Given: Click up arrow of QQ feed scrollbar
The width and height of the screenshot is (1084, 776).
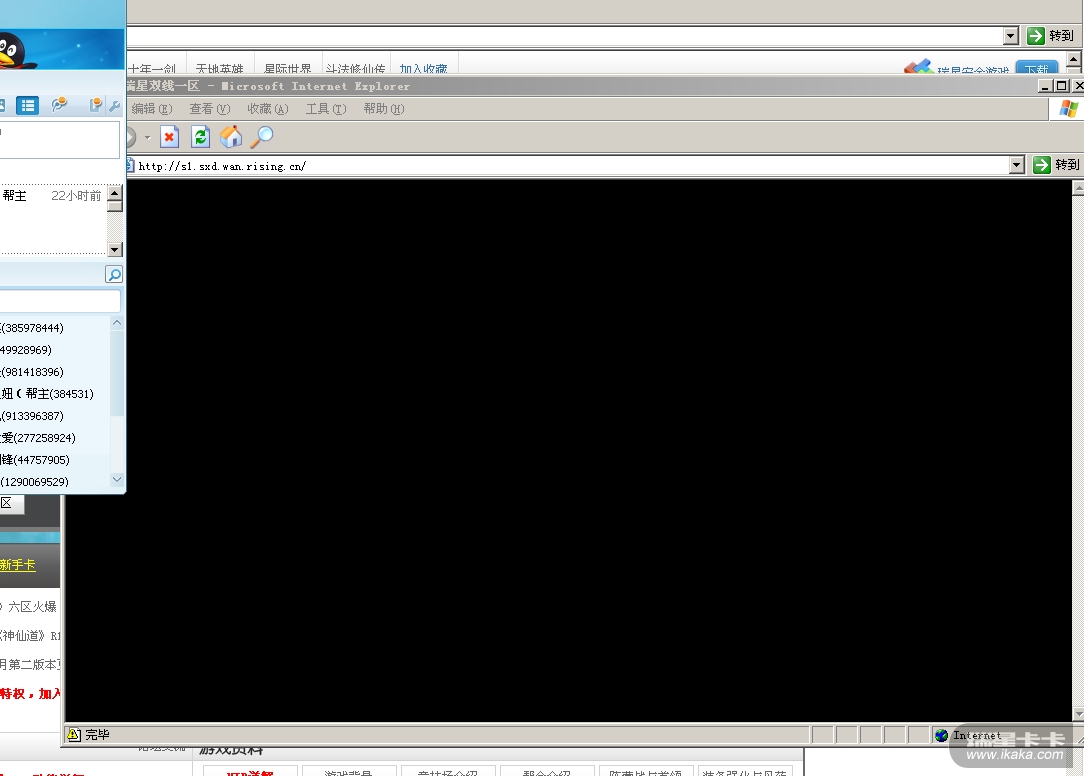Looking at the screenshot, I should [115, 192].
